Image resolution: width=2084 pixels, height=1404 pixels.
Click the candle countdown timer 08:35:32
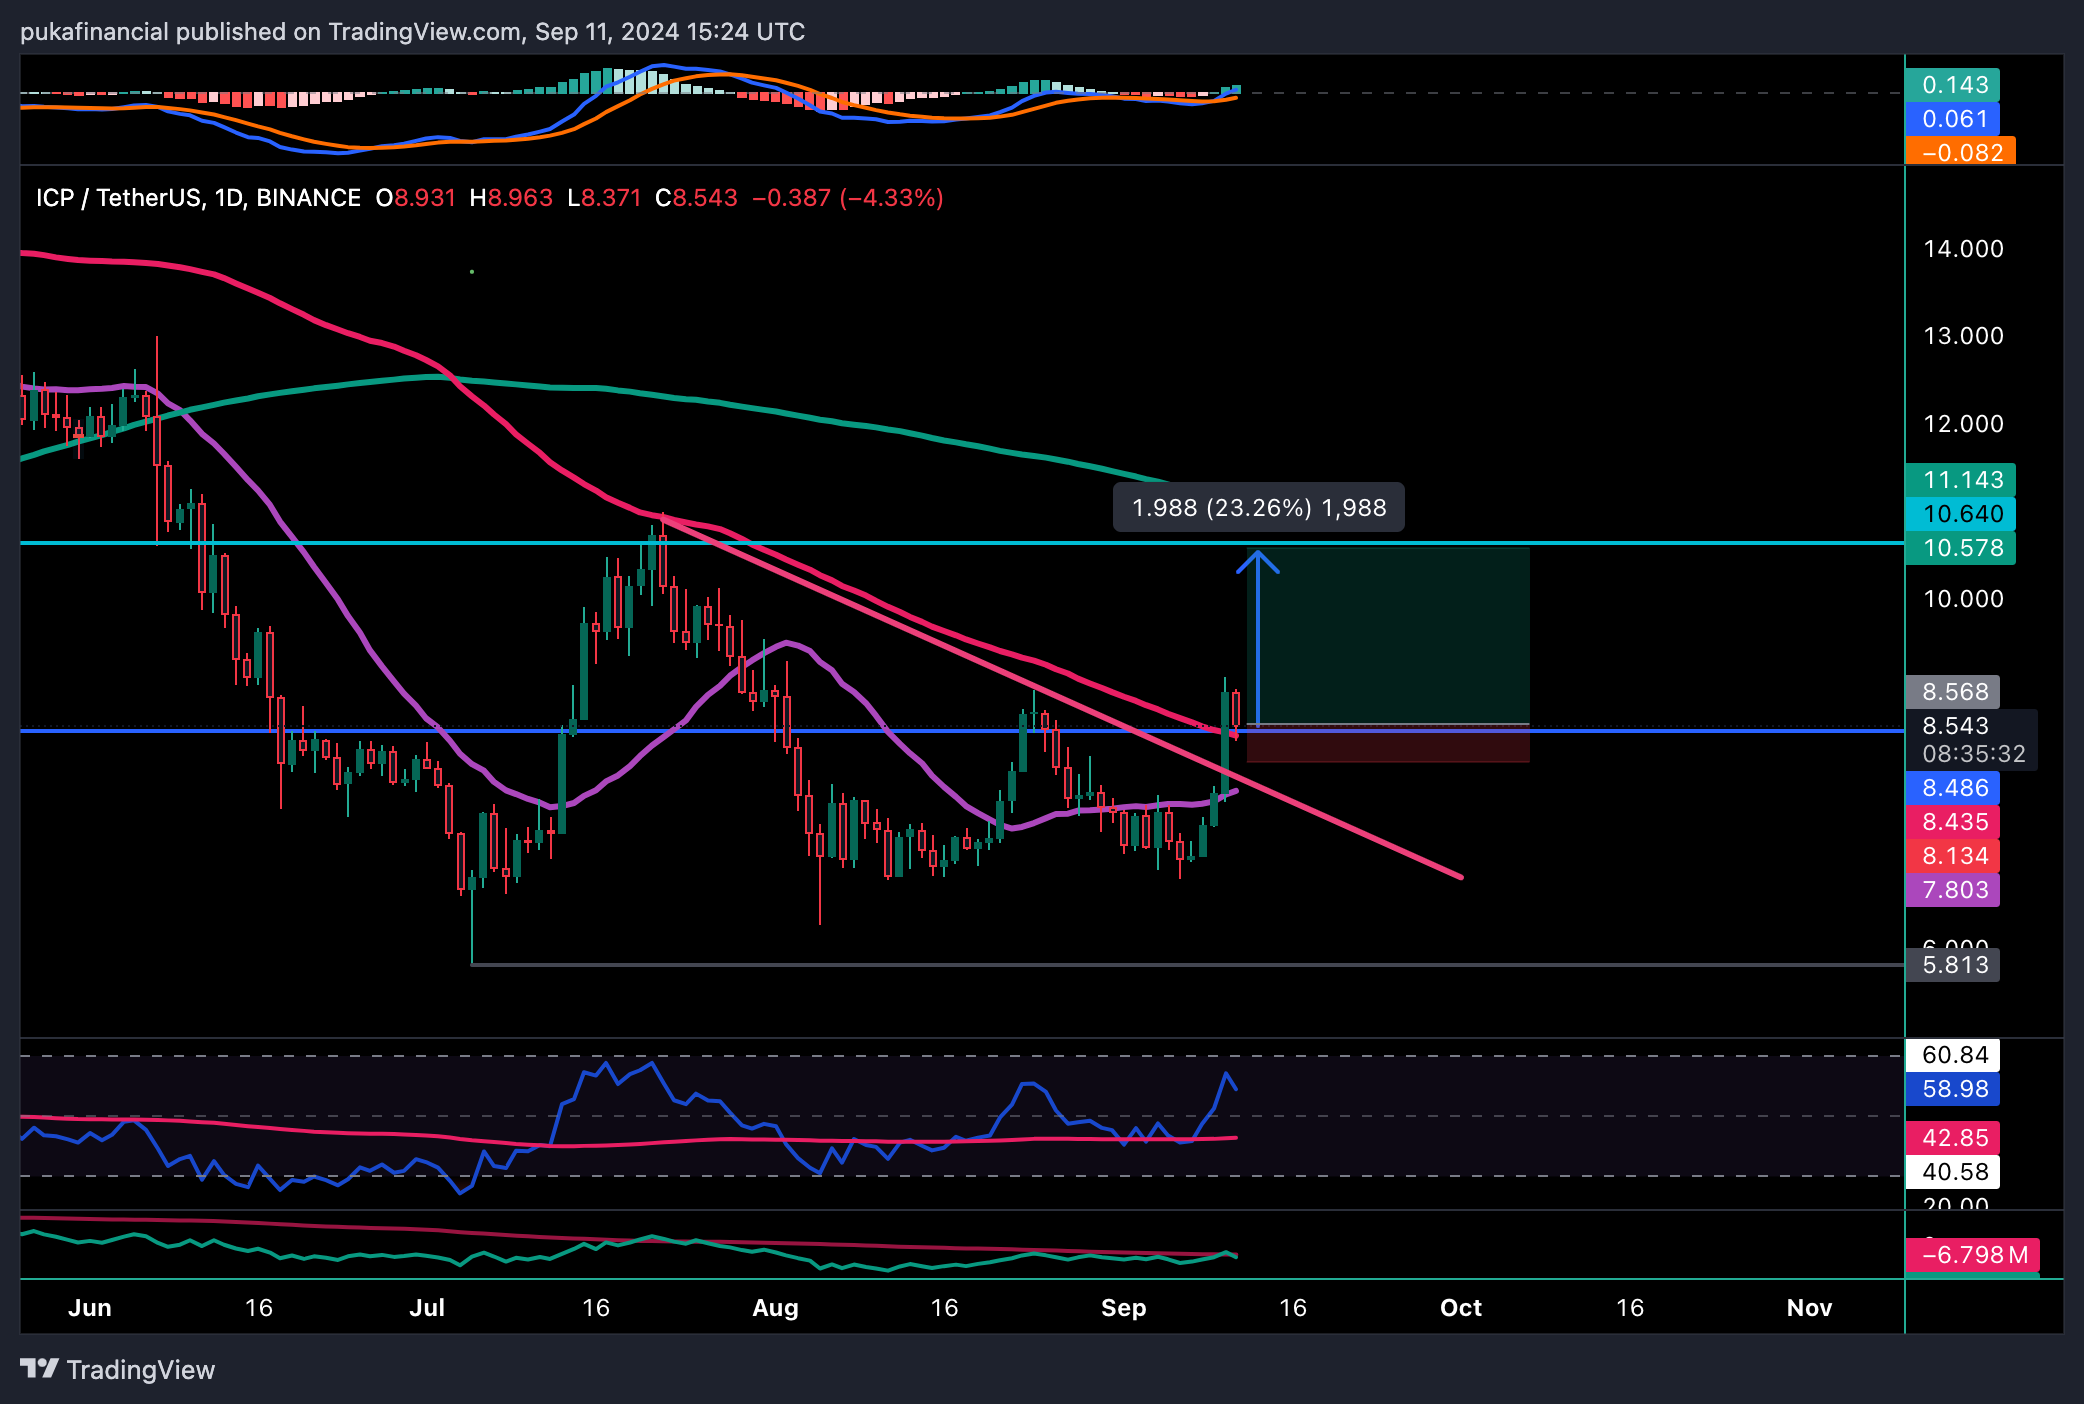[x=1973, y=754]
